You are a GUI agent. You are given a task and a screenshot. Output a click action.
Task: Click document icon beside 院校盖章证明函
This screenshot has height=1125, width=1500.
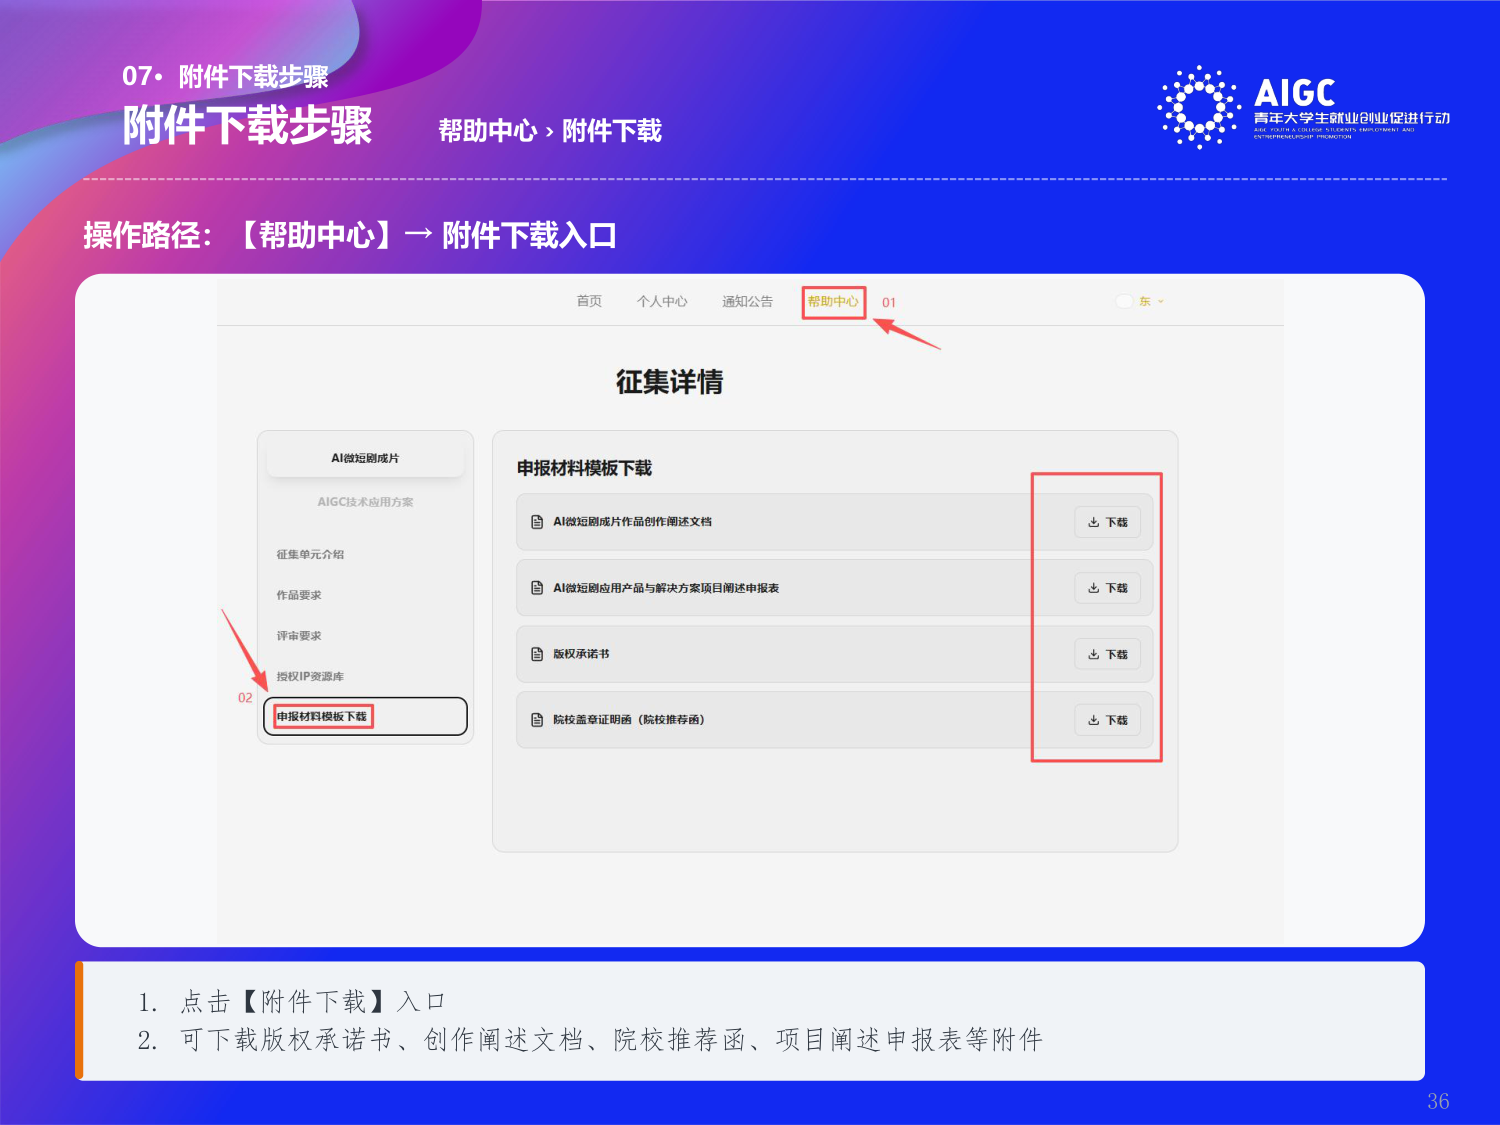537,720
